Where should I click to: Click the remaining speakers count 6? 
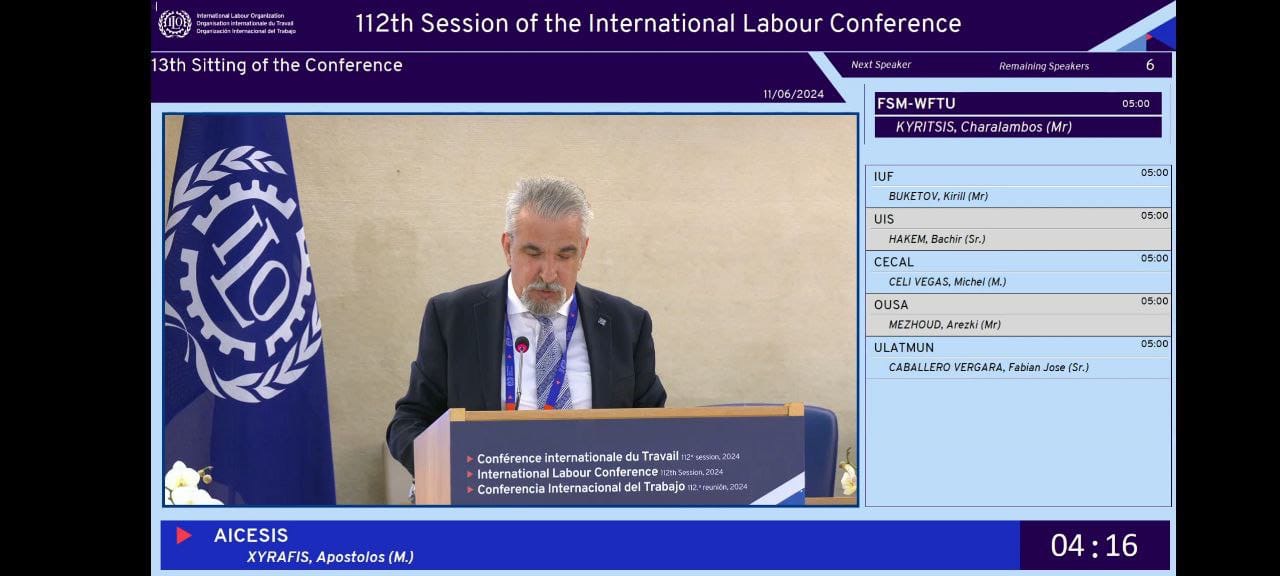[1149, 65]
